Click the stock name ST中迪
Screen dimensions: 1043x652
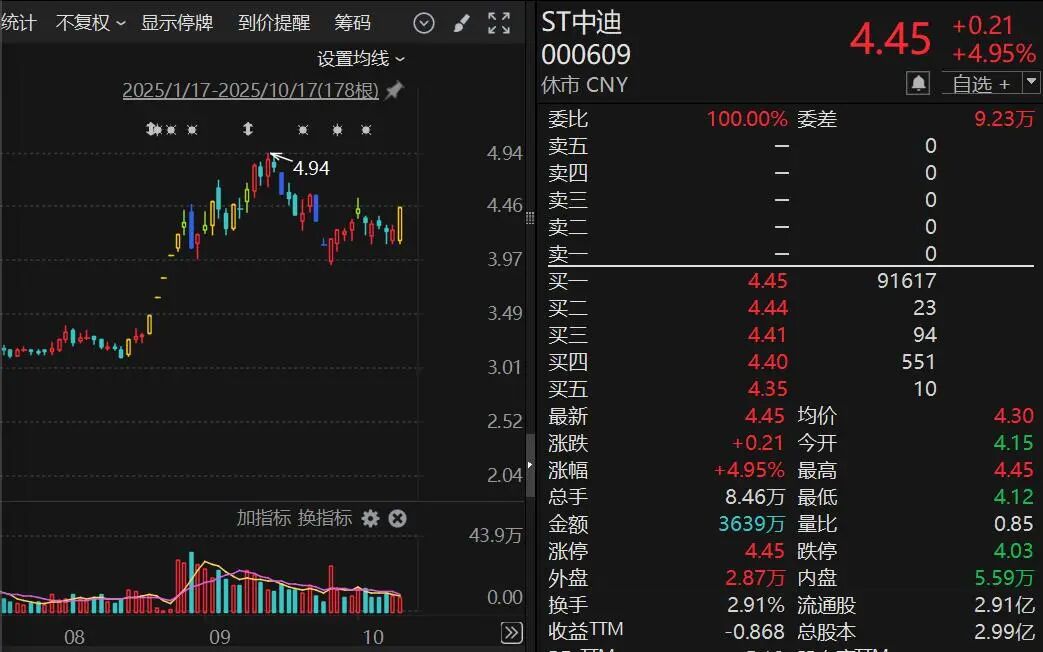click(x=581, y=23)
